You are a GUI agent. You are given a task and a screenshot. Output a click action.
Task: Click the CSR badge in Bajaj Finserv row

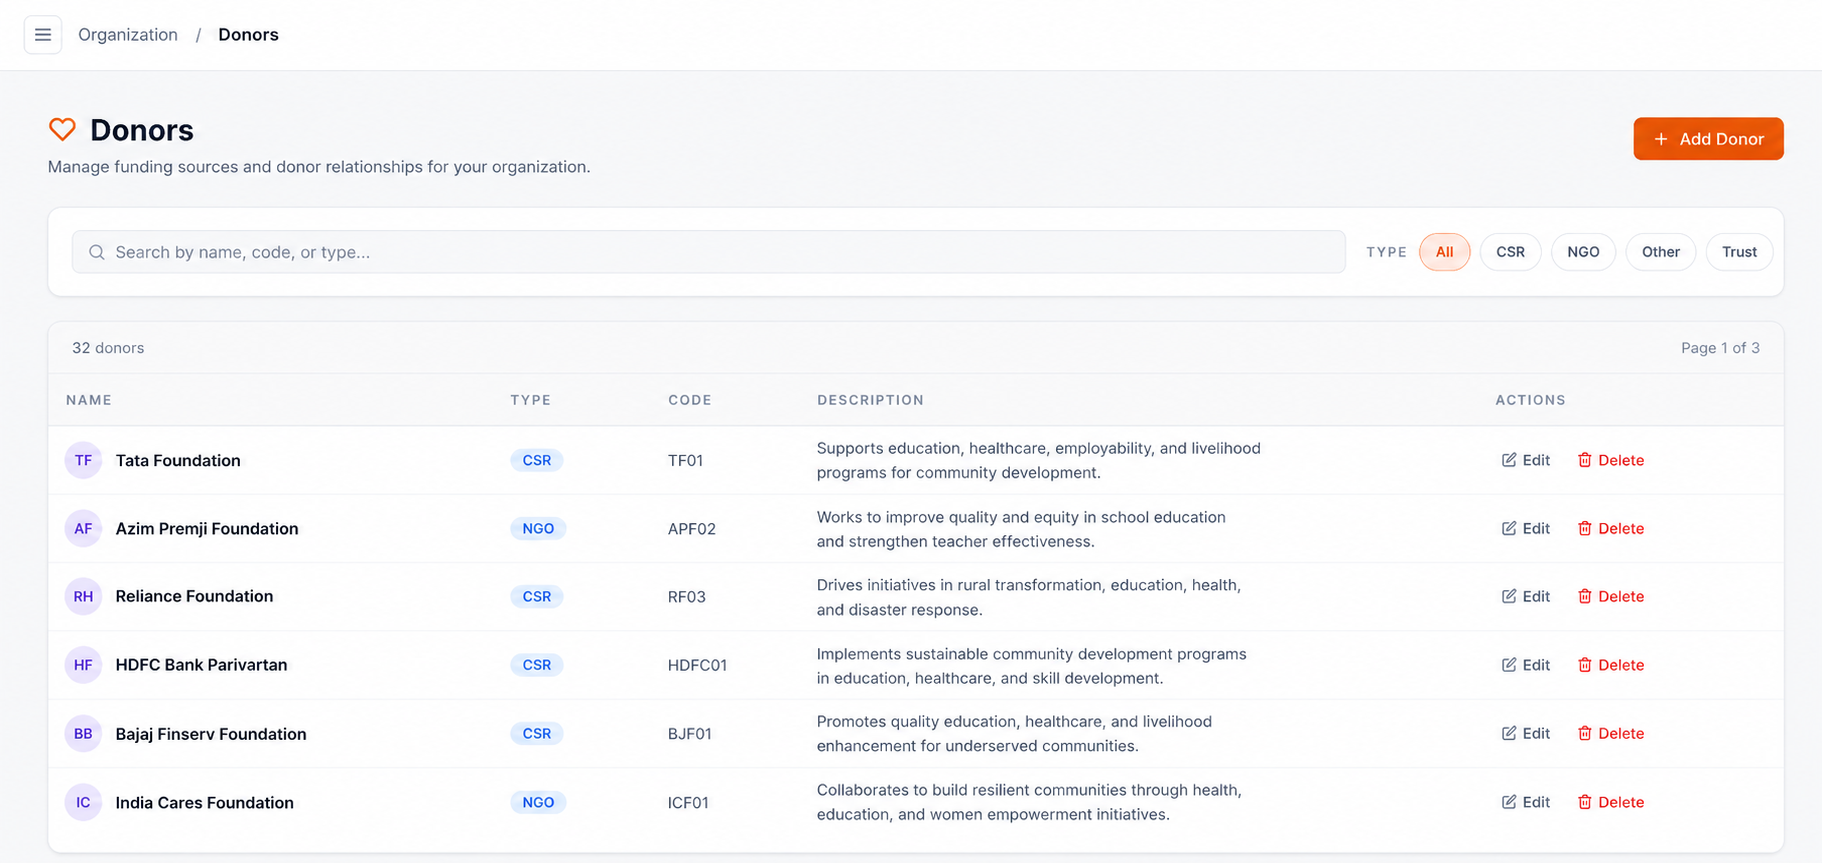coord(537,733)
